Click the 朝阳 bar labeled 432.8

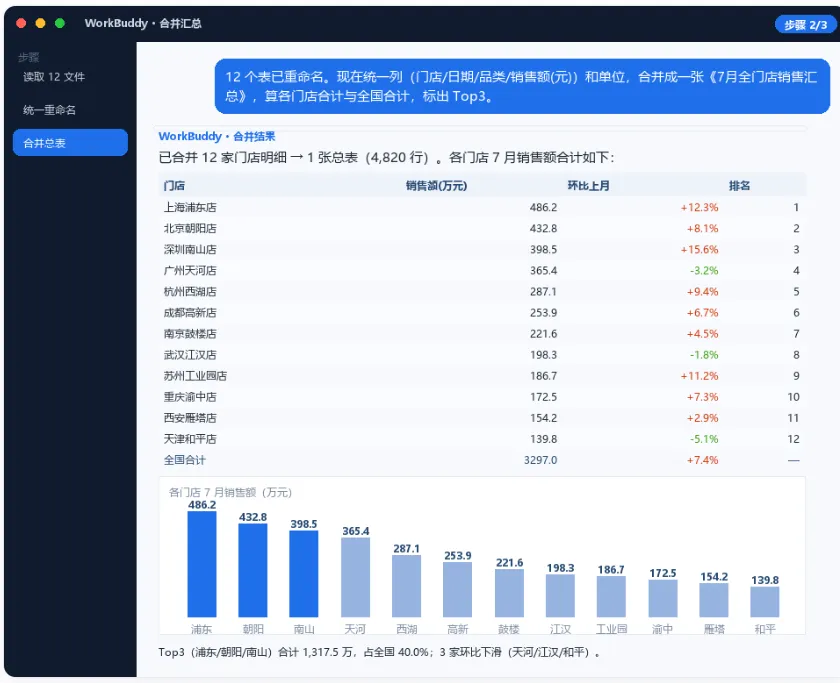pos(253,571)
